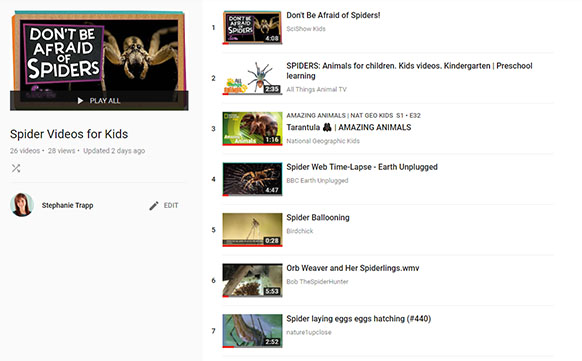Click the PLAY ALL label
582x361 pixels.
105,101
